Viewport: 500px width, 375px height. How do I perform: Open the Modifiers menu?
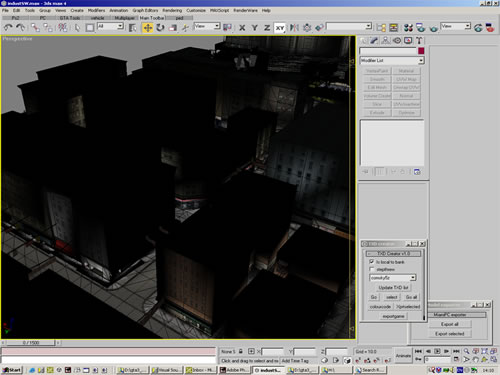(x=96, y=10)
